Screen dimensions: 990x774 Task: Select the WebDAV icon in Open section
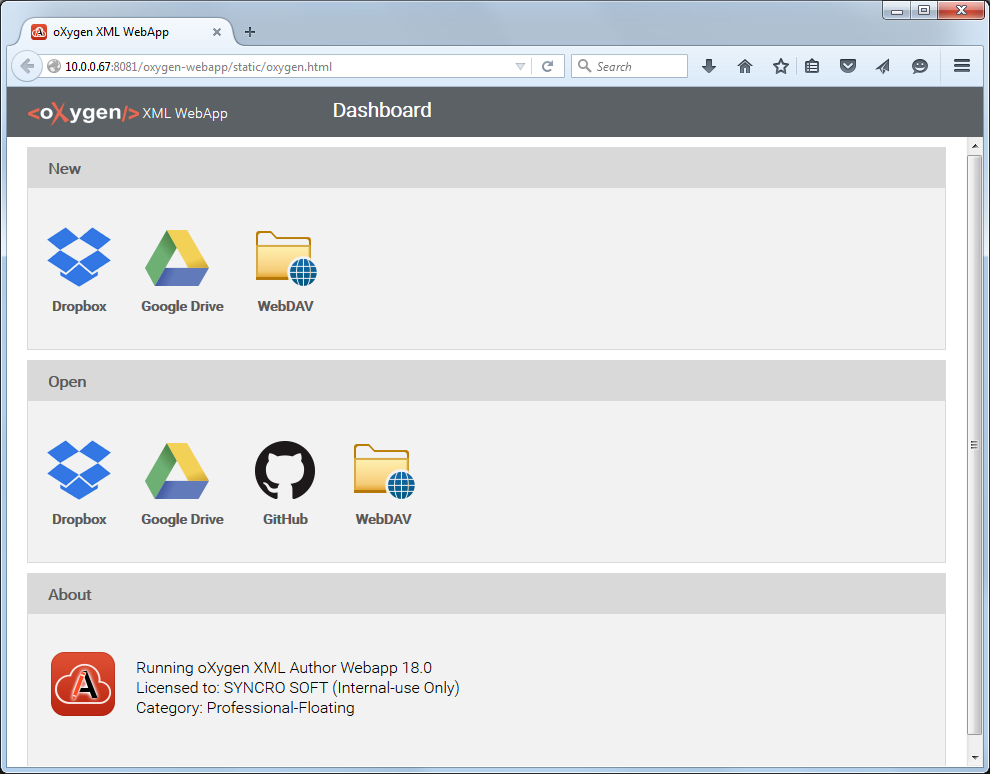(384, 472)
